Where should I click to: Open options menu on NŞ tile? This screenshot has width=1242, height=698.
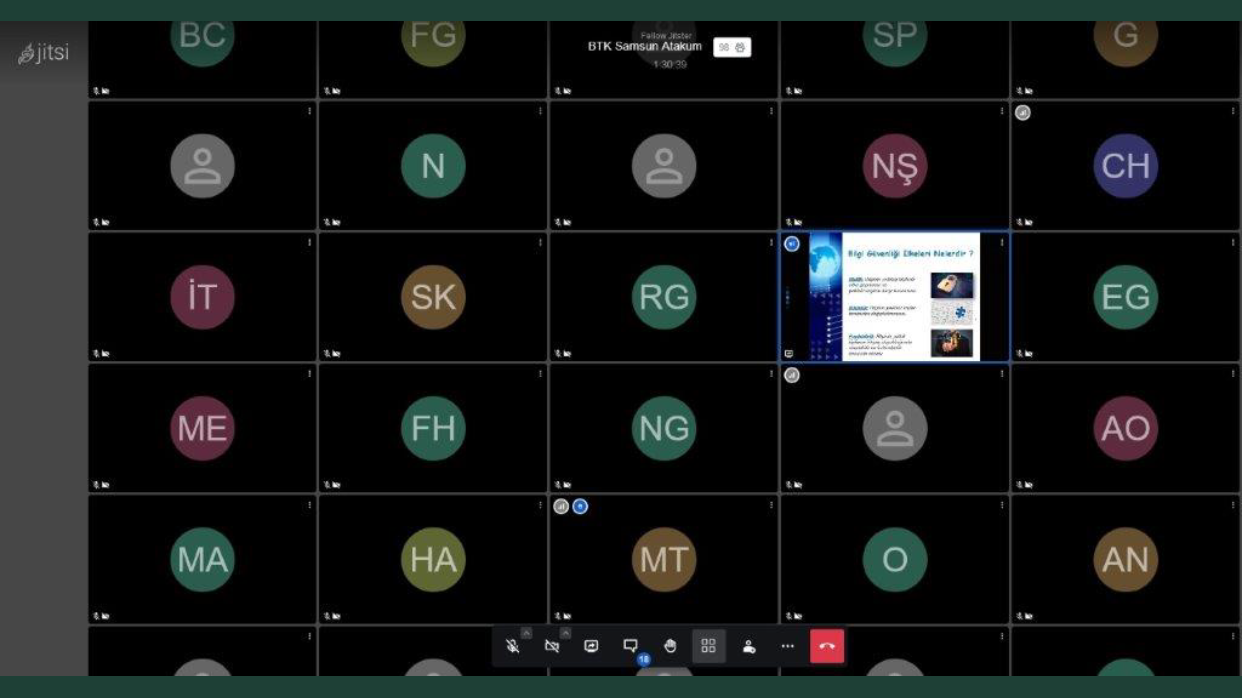pyautogui.click(x=1002, y=111)
